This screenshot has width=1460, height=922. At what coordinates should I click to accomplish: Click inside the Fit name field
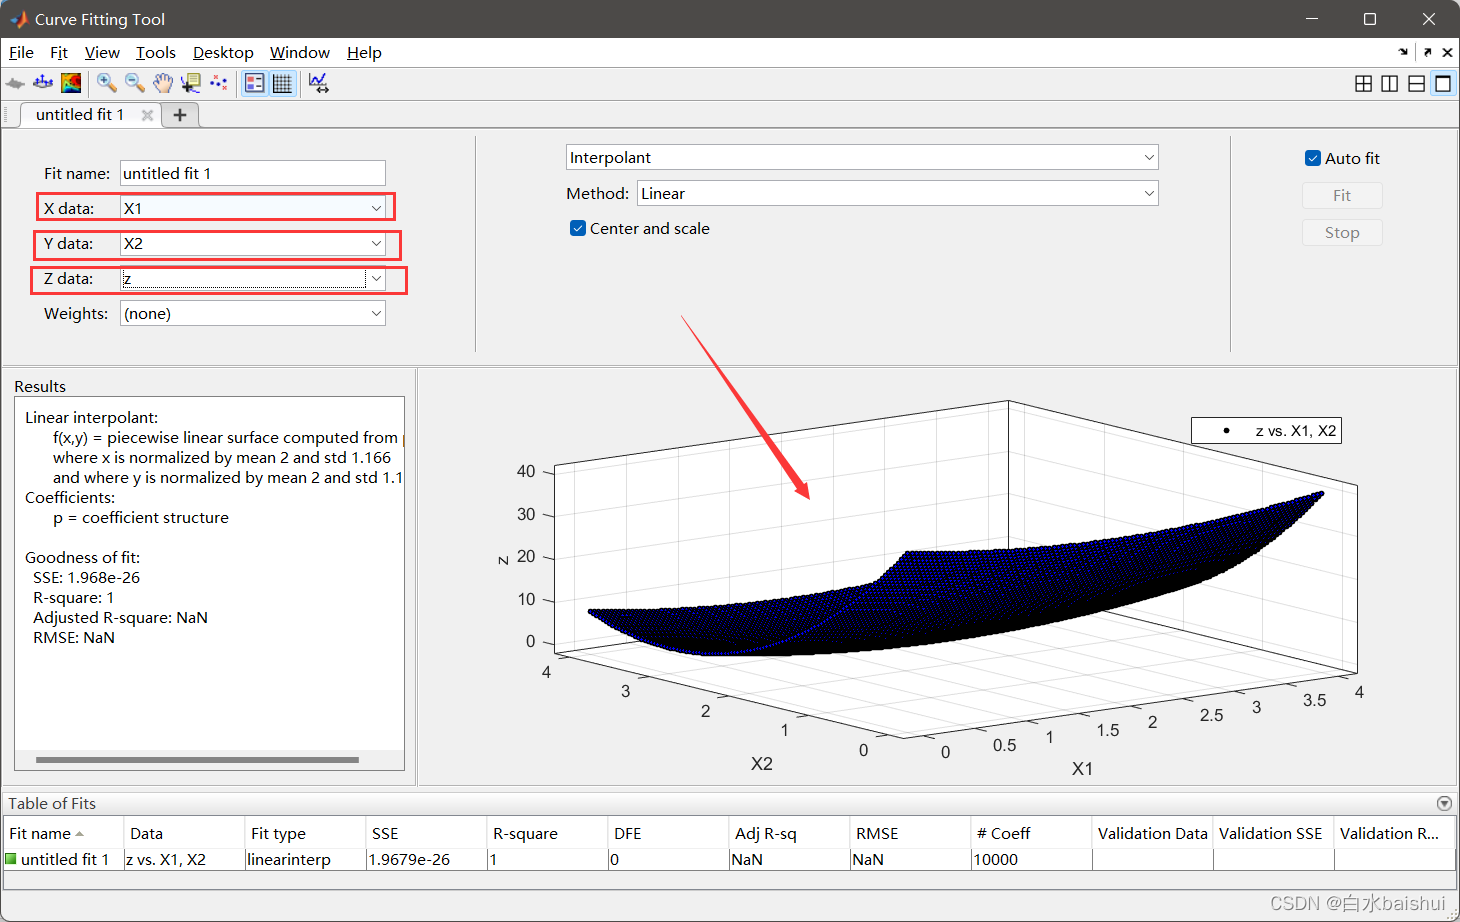coord(253,173)
